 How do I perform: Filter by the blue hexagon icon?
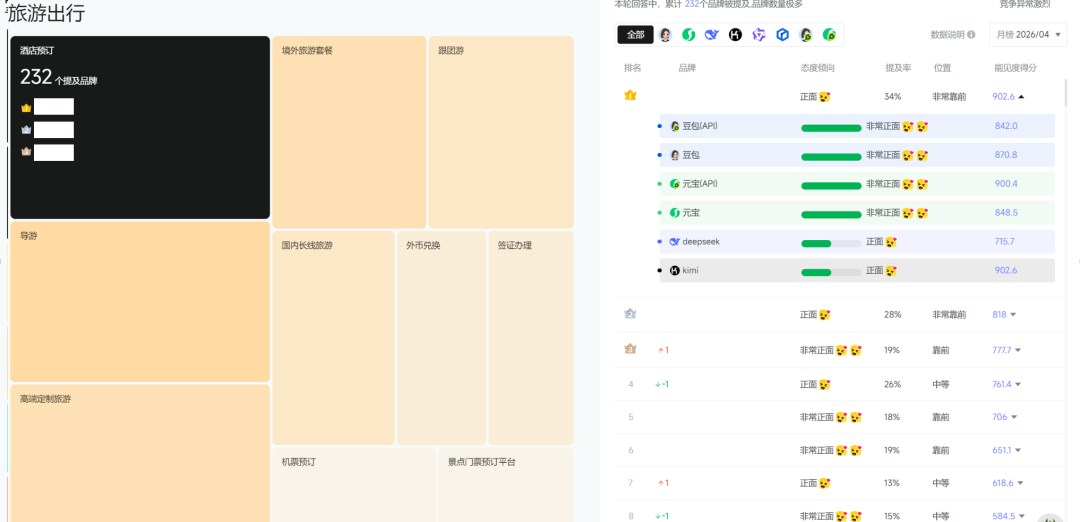click(x=782, y=34)
